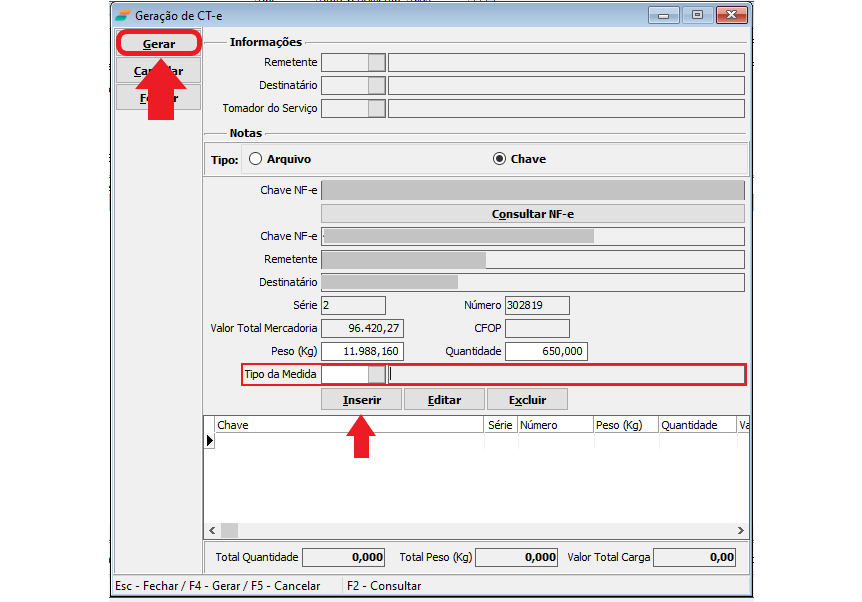Select the Arquivo radio option

pyautogui.click(x=256, y=159)
